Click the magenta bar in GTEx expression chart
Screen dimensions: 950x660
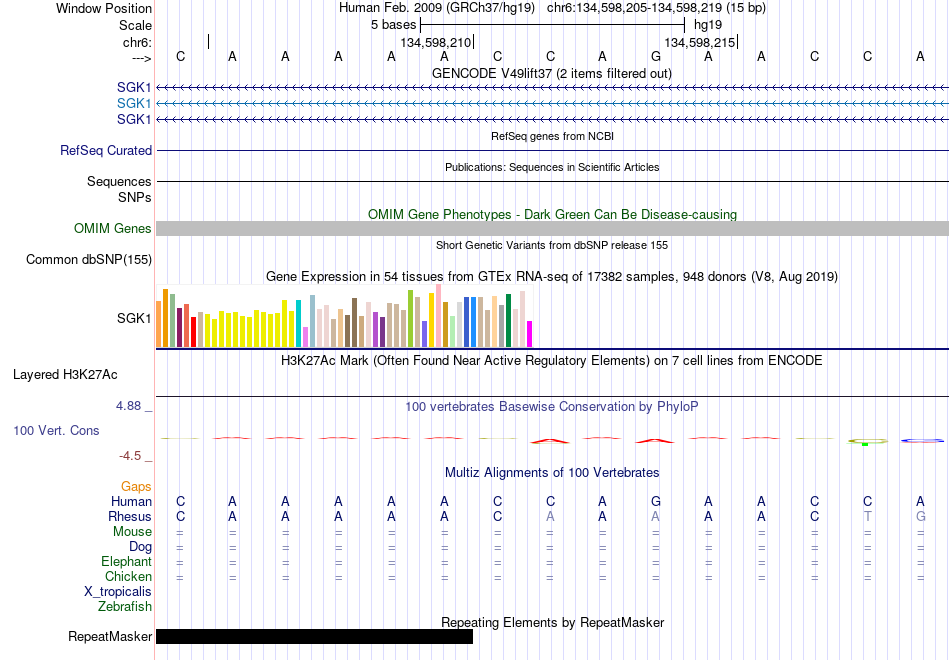coord(529,334)
